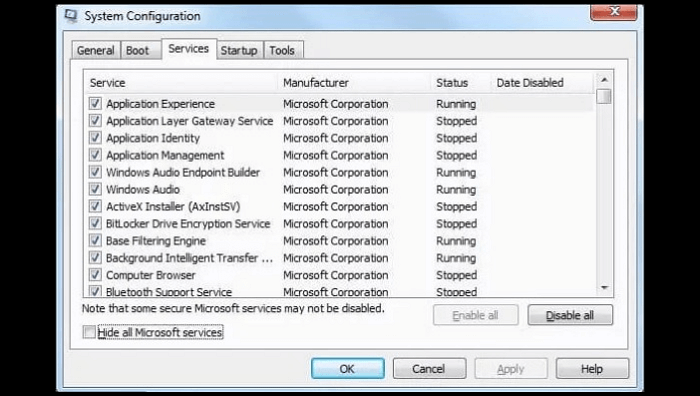Sort by the Manufacturer column header

pos(354,83)
